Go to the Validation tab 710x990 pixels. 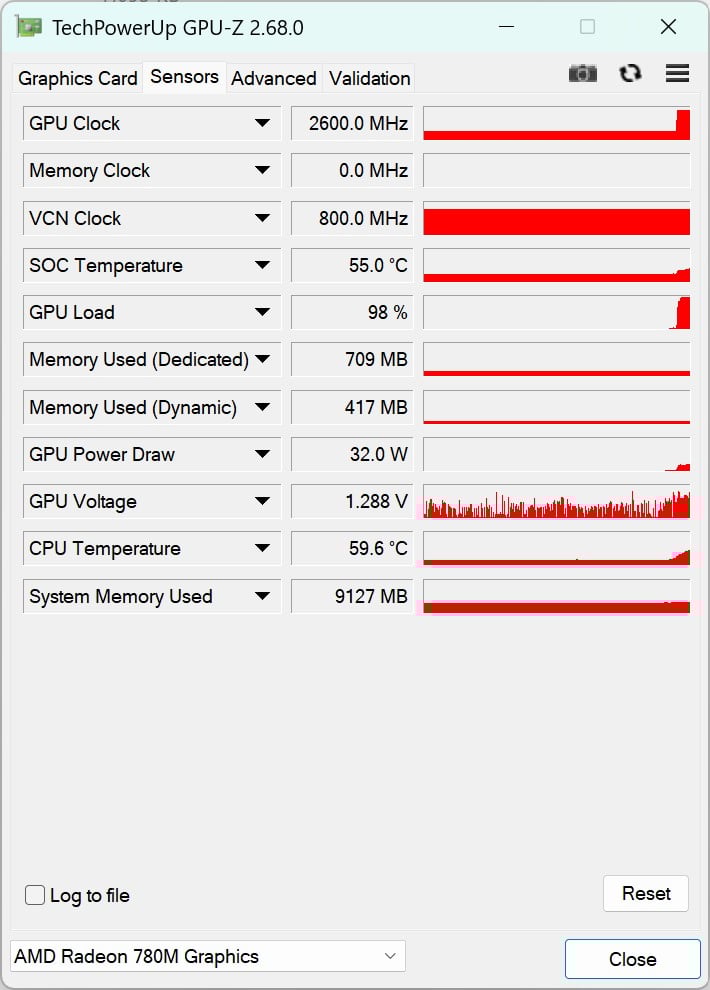click(x=369, y=78)
